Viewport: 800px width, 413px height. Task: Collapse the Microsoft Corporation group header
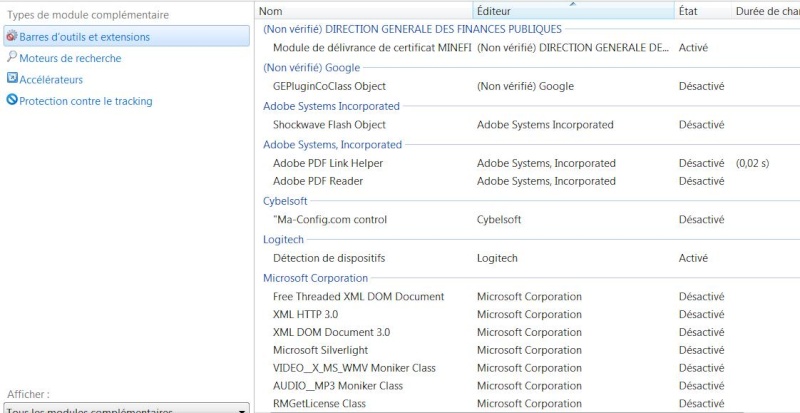click(x=315, y=278)
